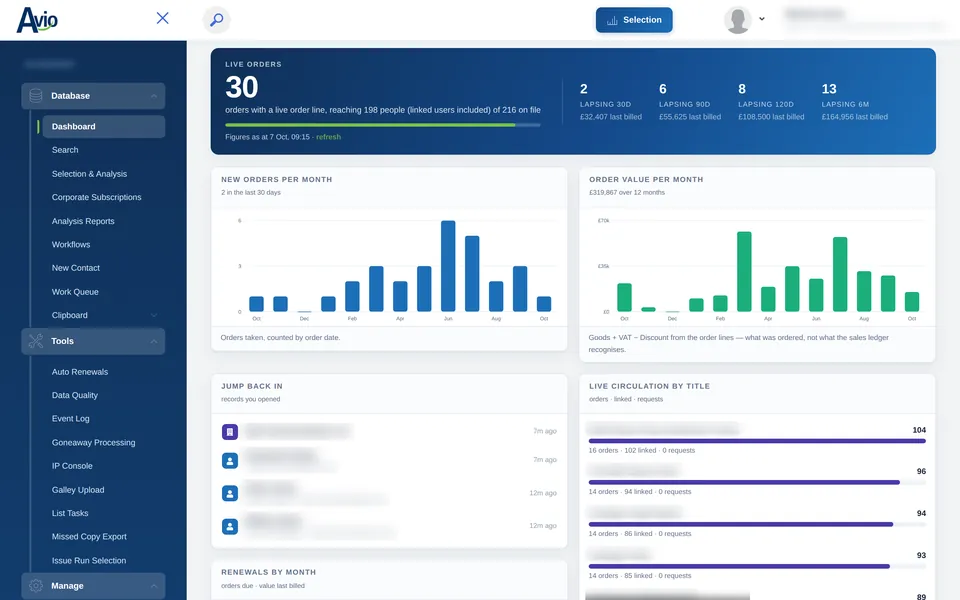Collapse the Tools section chevron
960x600 pixels.
click(x=154, y=342)
